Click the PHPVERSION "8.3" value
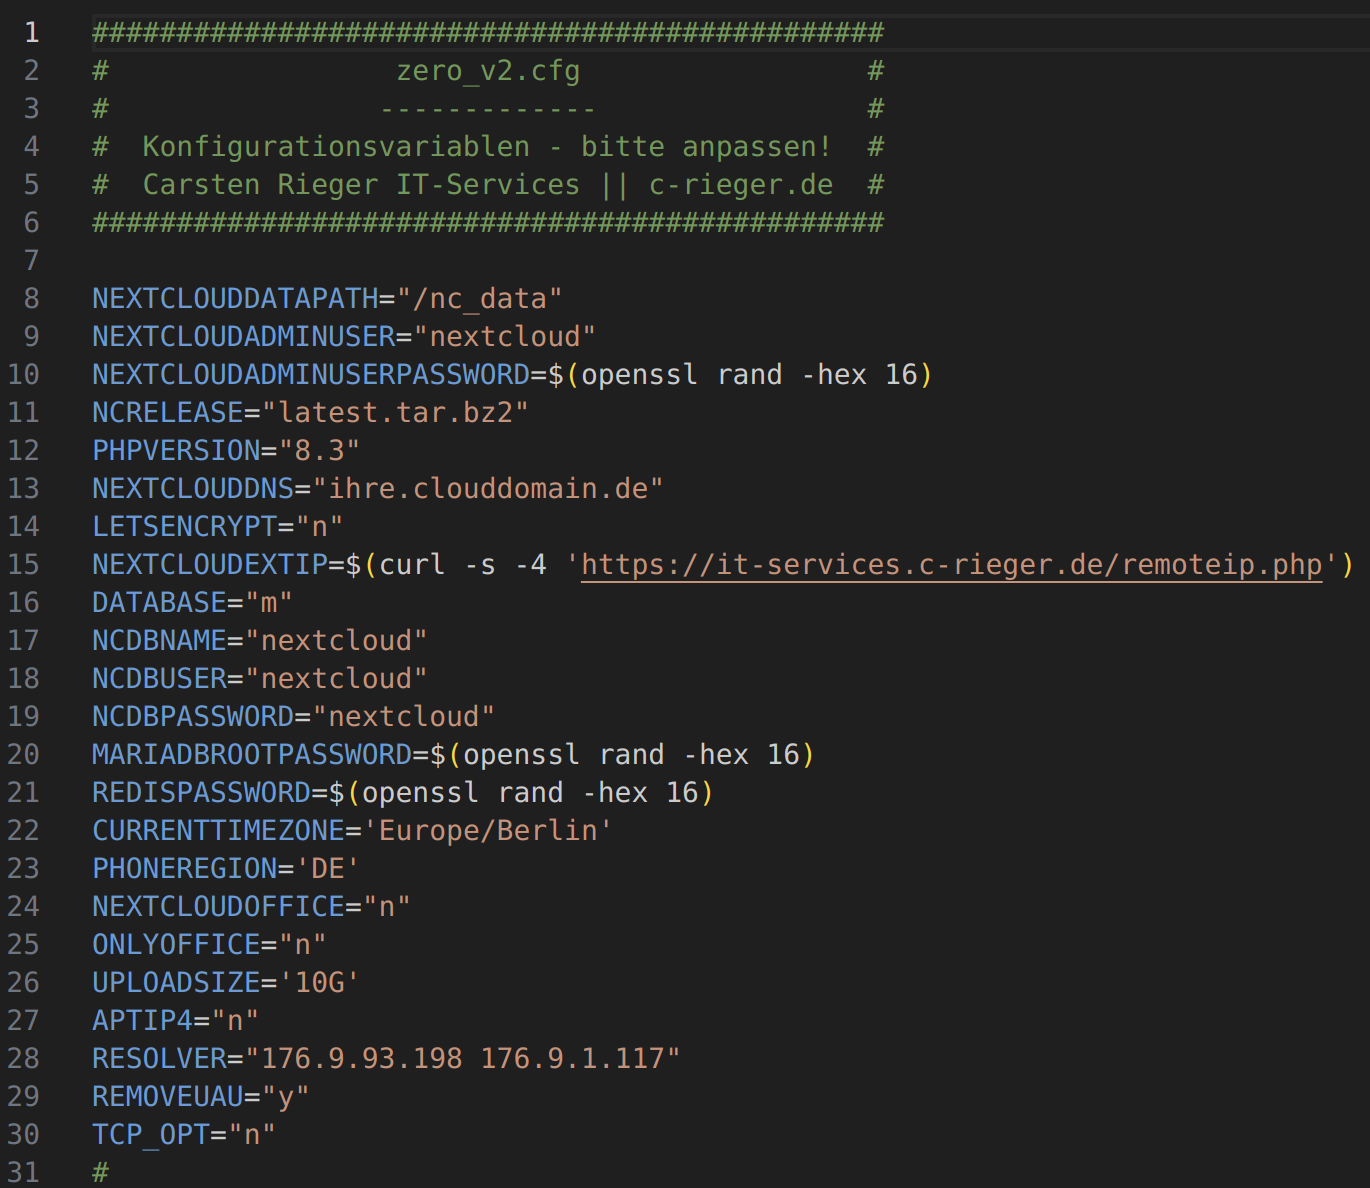This screenshot has width=1370, height=1188. click(319, 451)
